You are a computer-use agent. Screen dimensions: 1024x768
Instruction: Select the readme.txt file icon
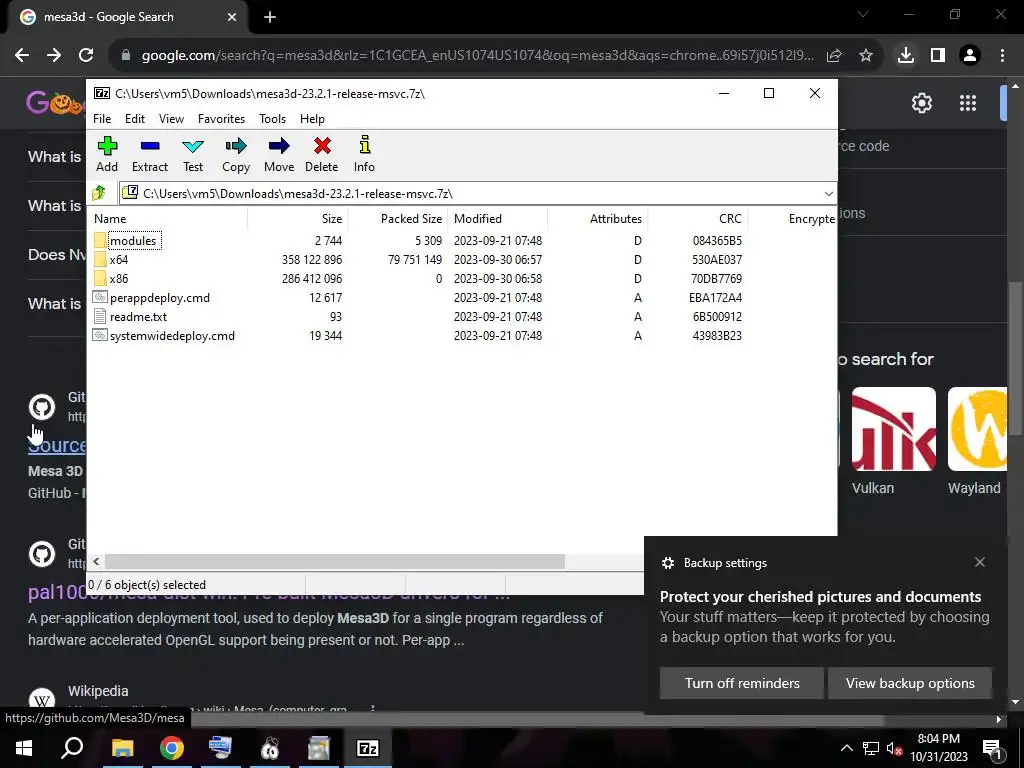pos(100,316)
